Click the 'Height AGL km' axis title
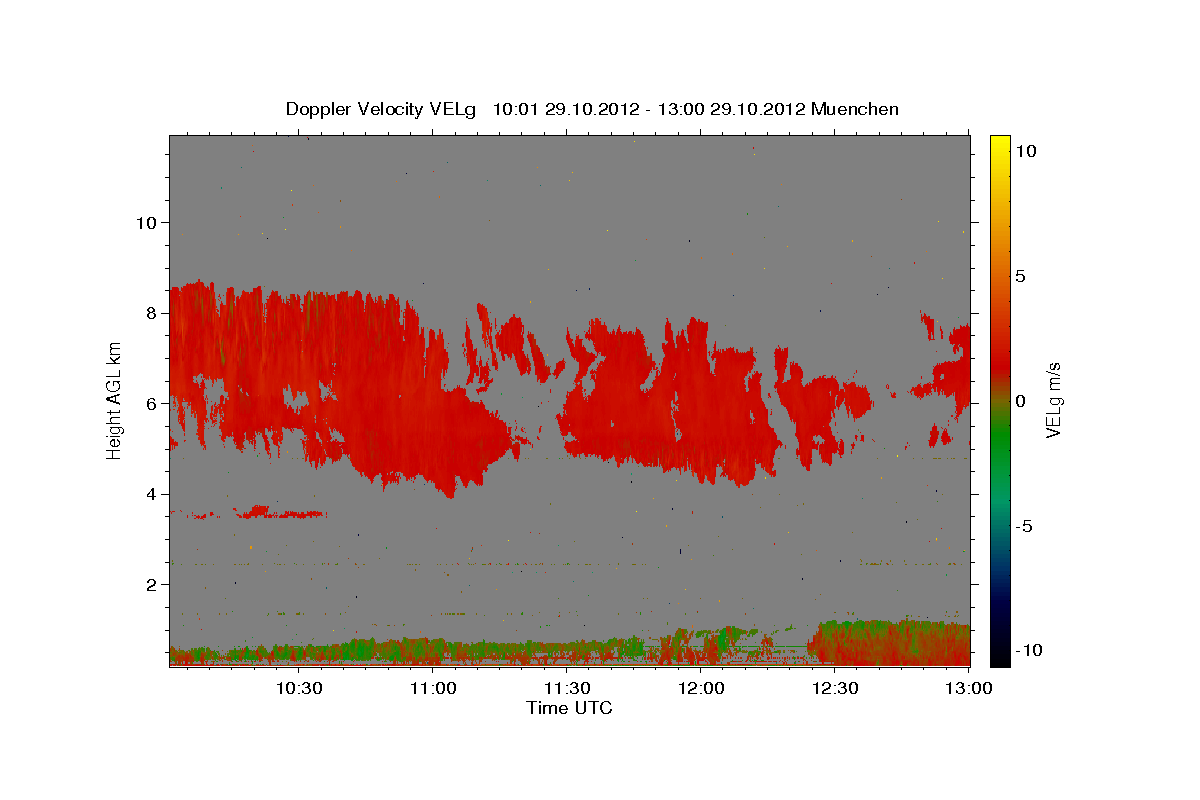Image resolution: width=1200 pixels, height=800 pixels. click(x=114, y=399)
